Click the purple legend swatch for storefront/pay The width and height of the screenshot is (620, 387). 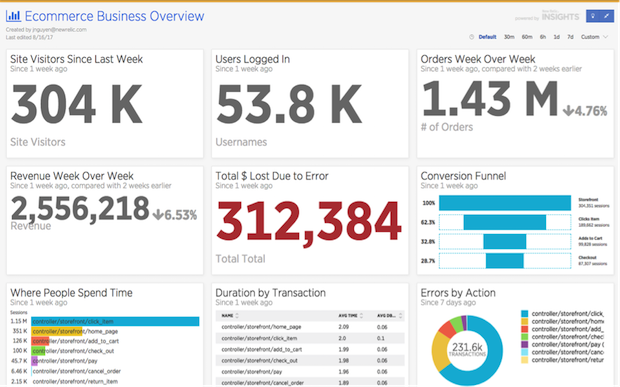pos(525,344)
